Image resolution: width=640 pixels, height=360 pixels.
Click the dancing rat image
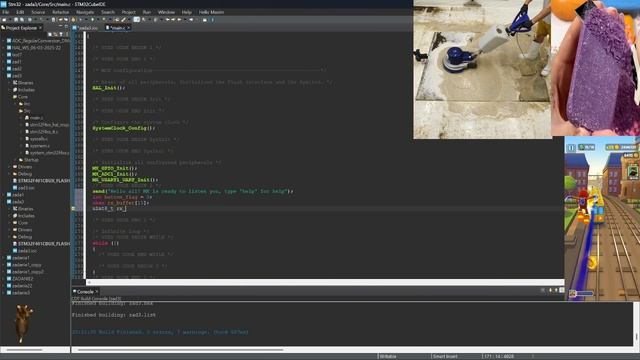pyautogui.click(x=23, y=324)
